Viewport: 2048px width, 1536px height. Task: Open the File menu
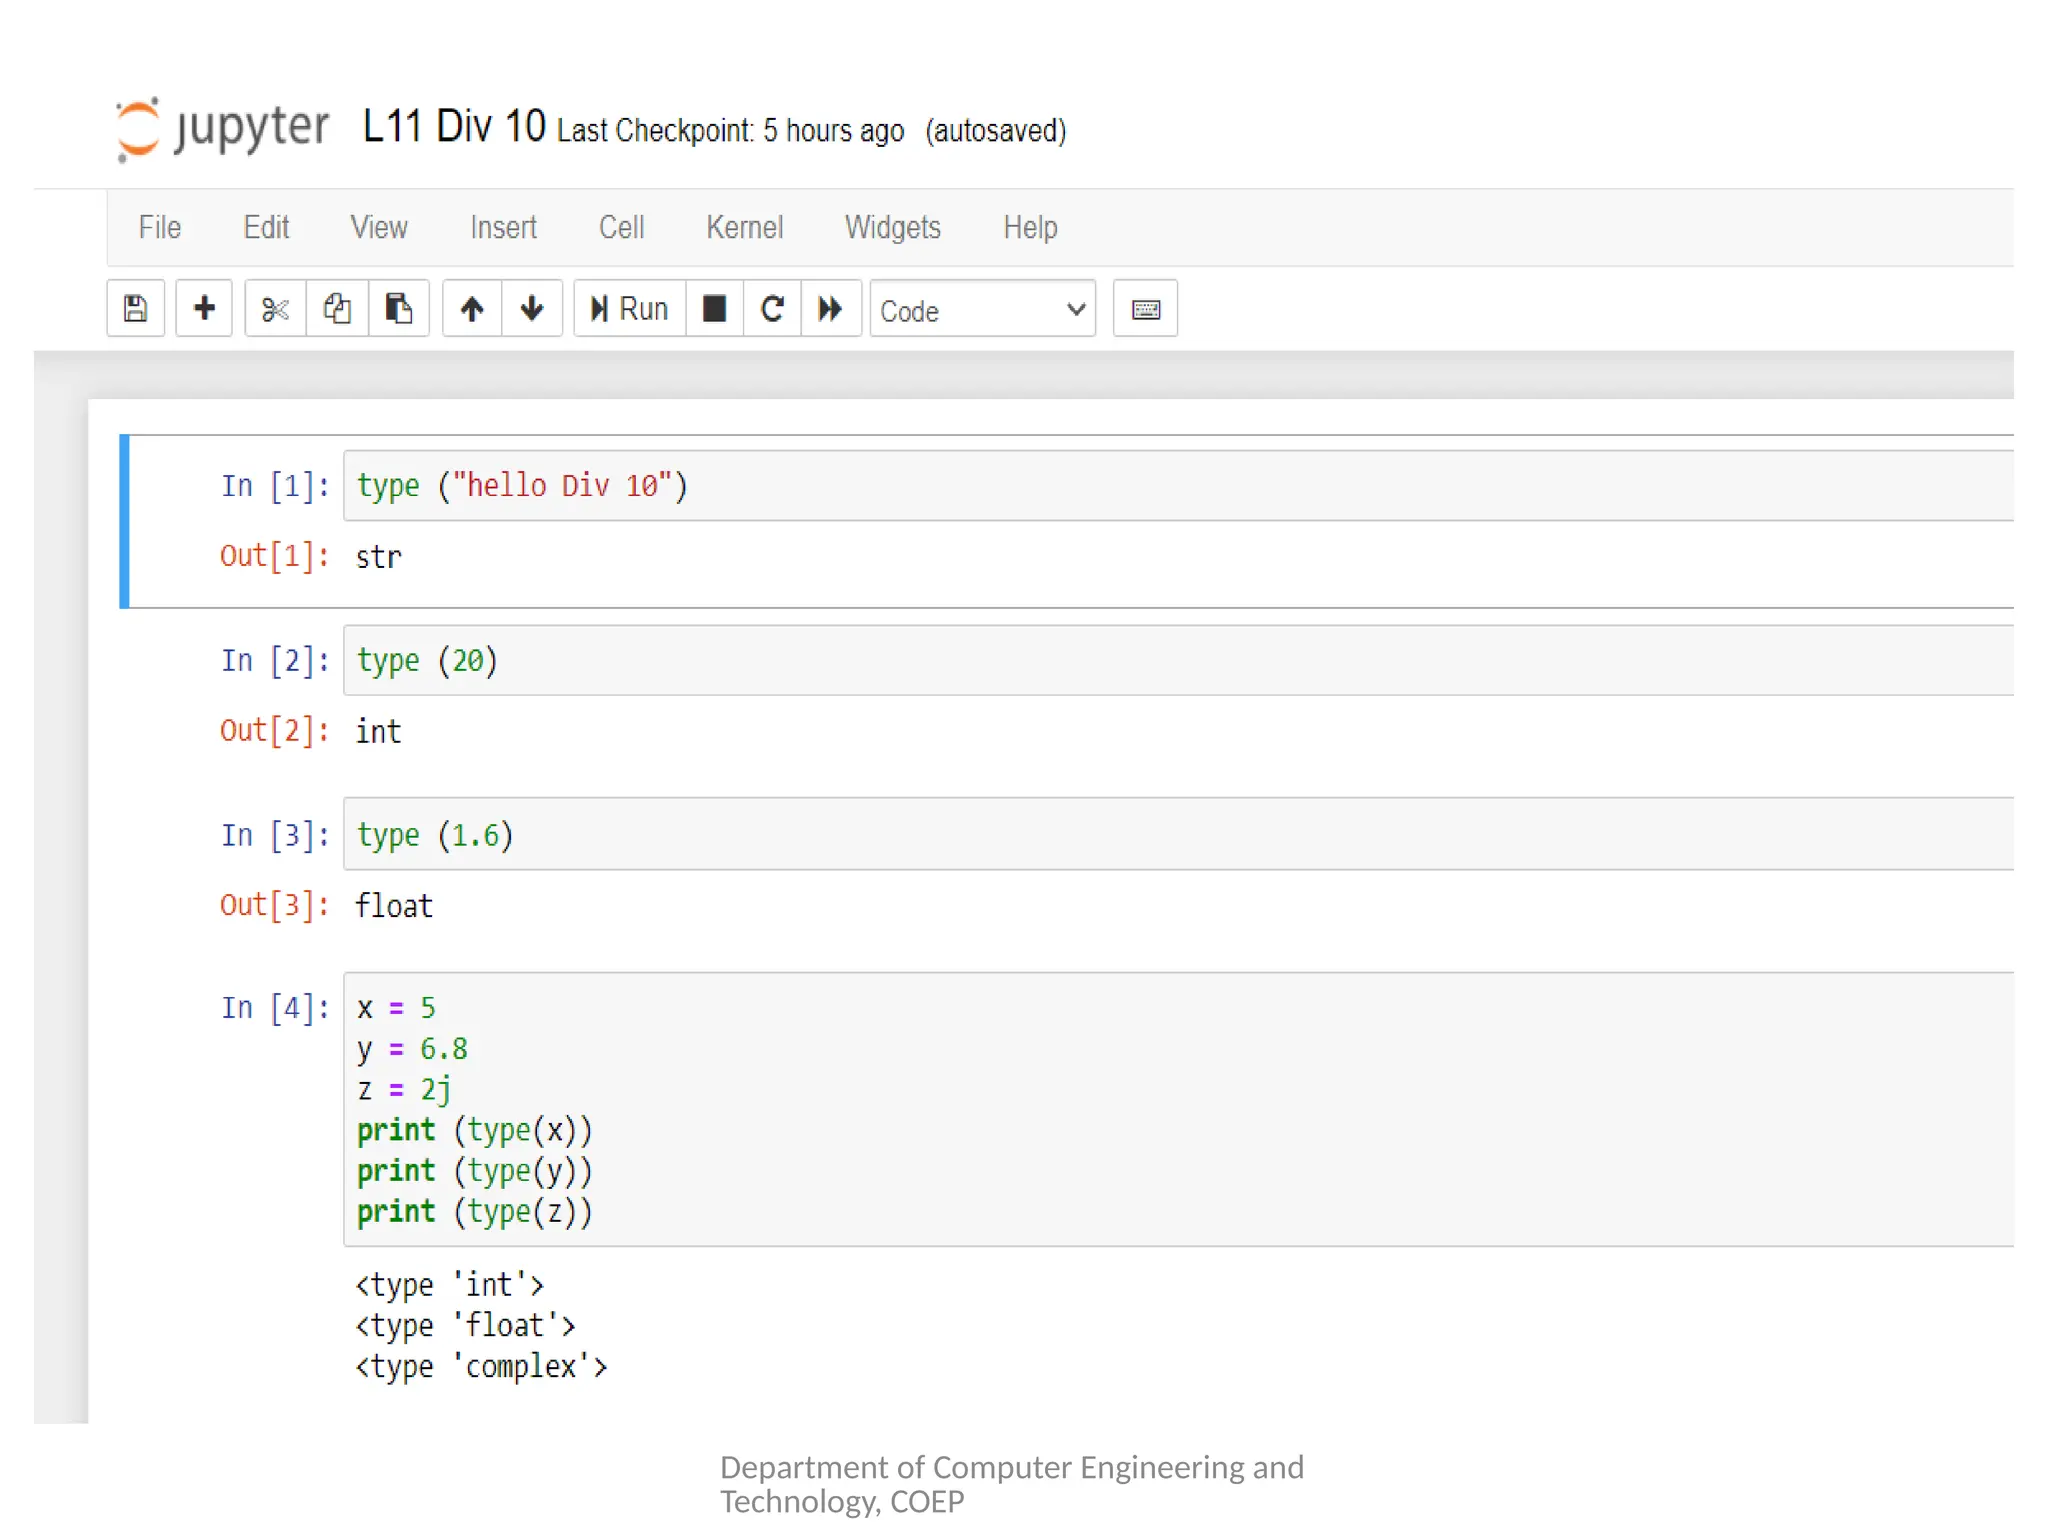pyautogui.click(x=160, y=228)
